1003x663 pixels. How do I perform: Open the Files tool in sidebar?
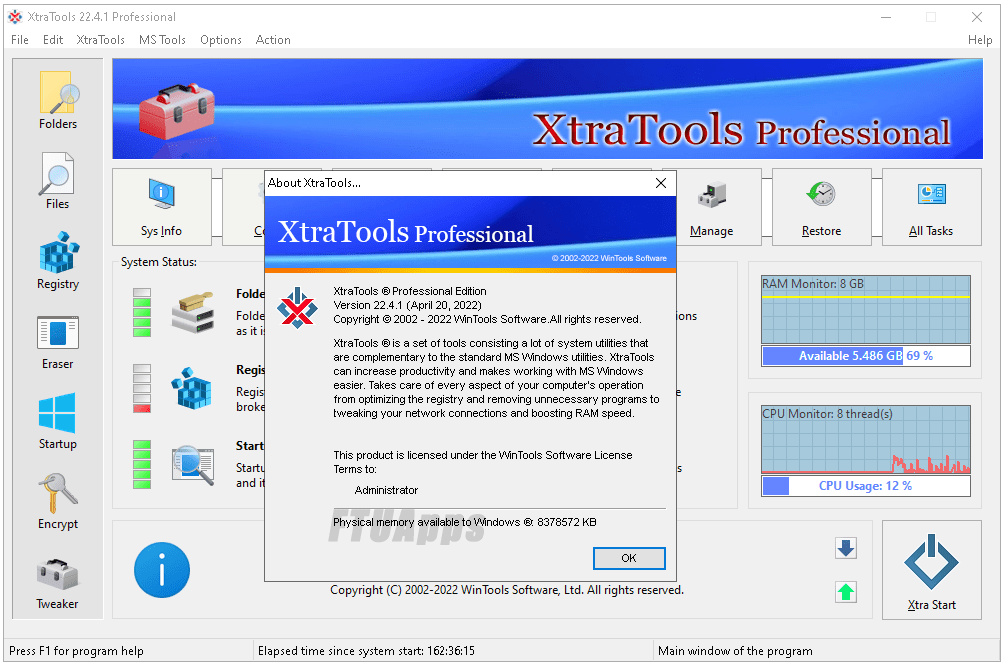[x=58, y=181]
